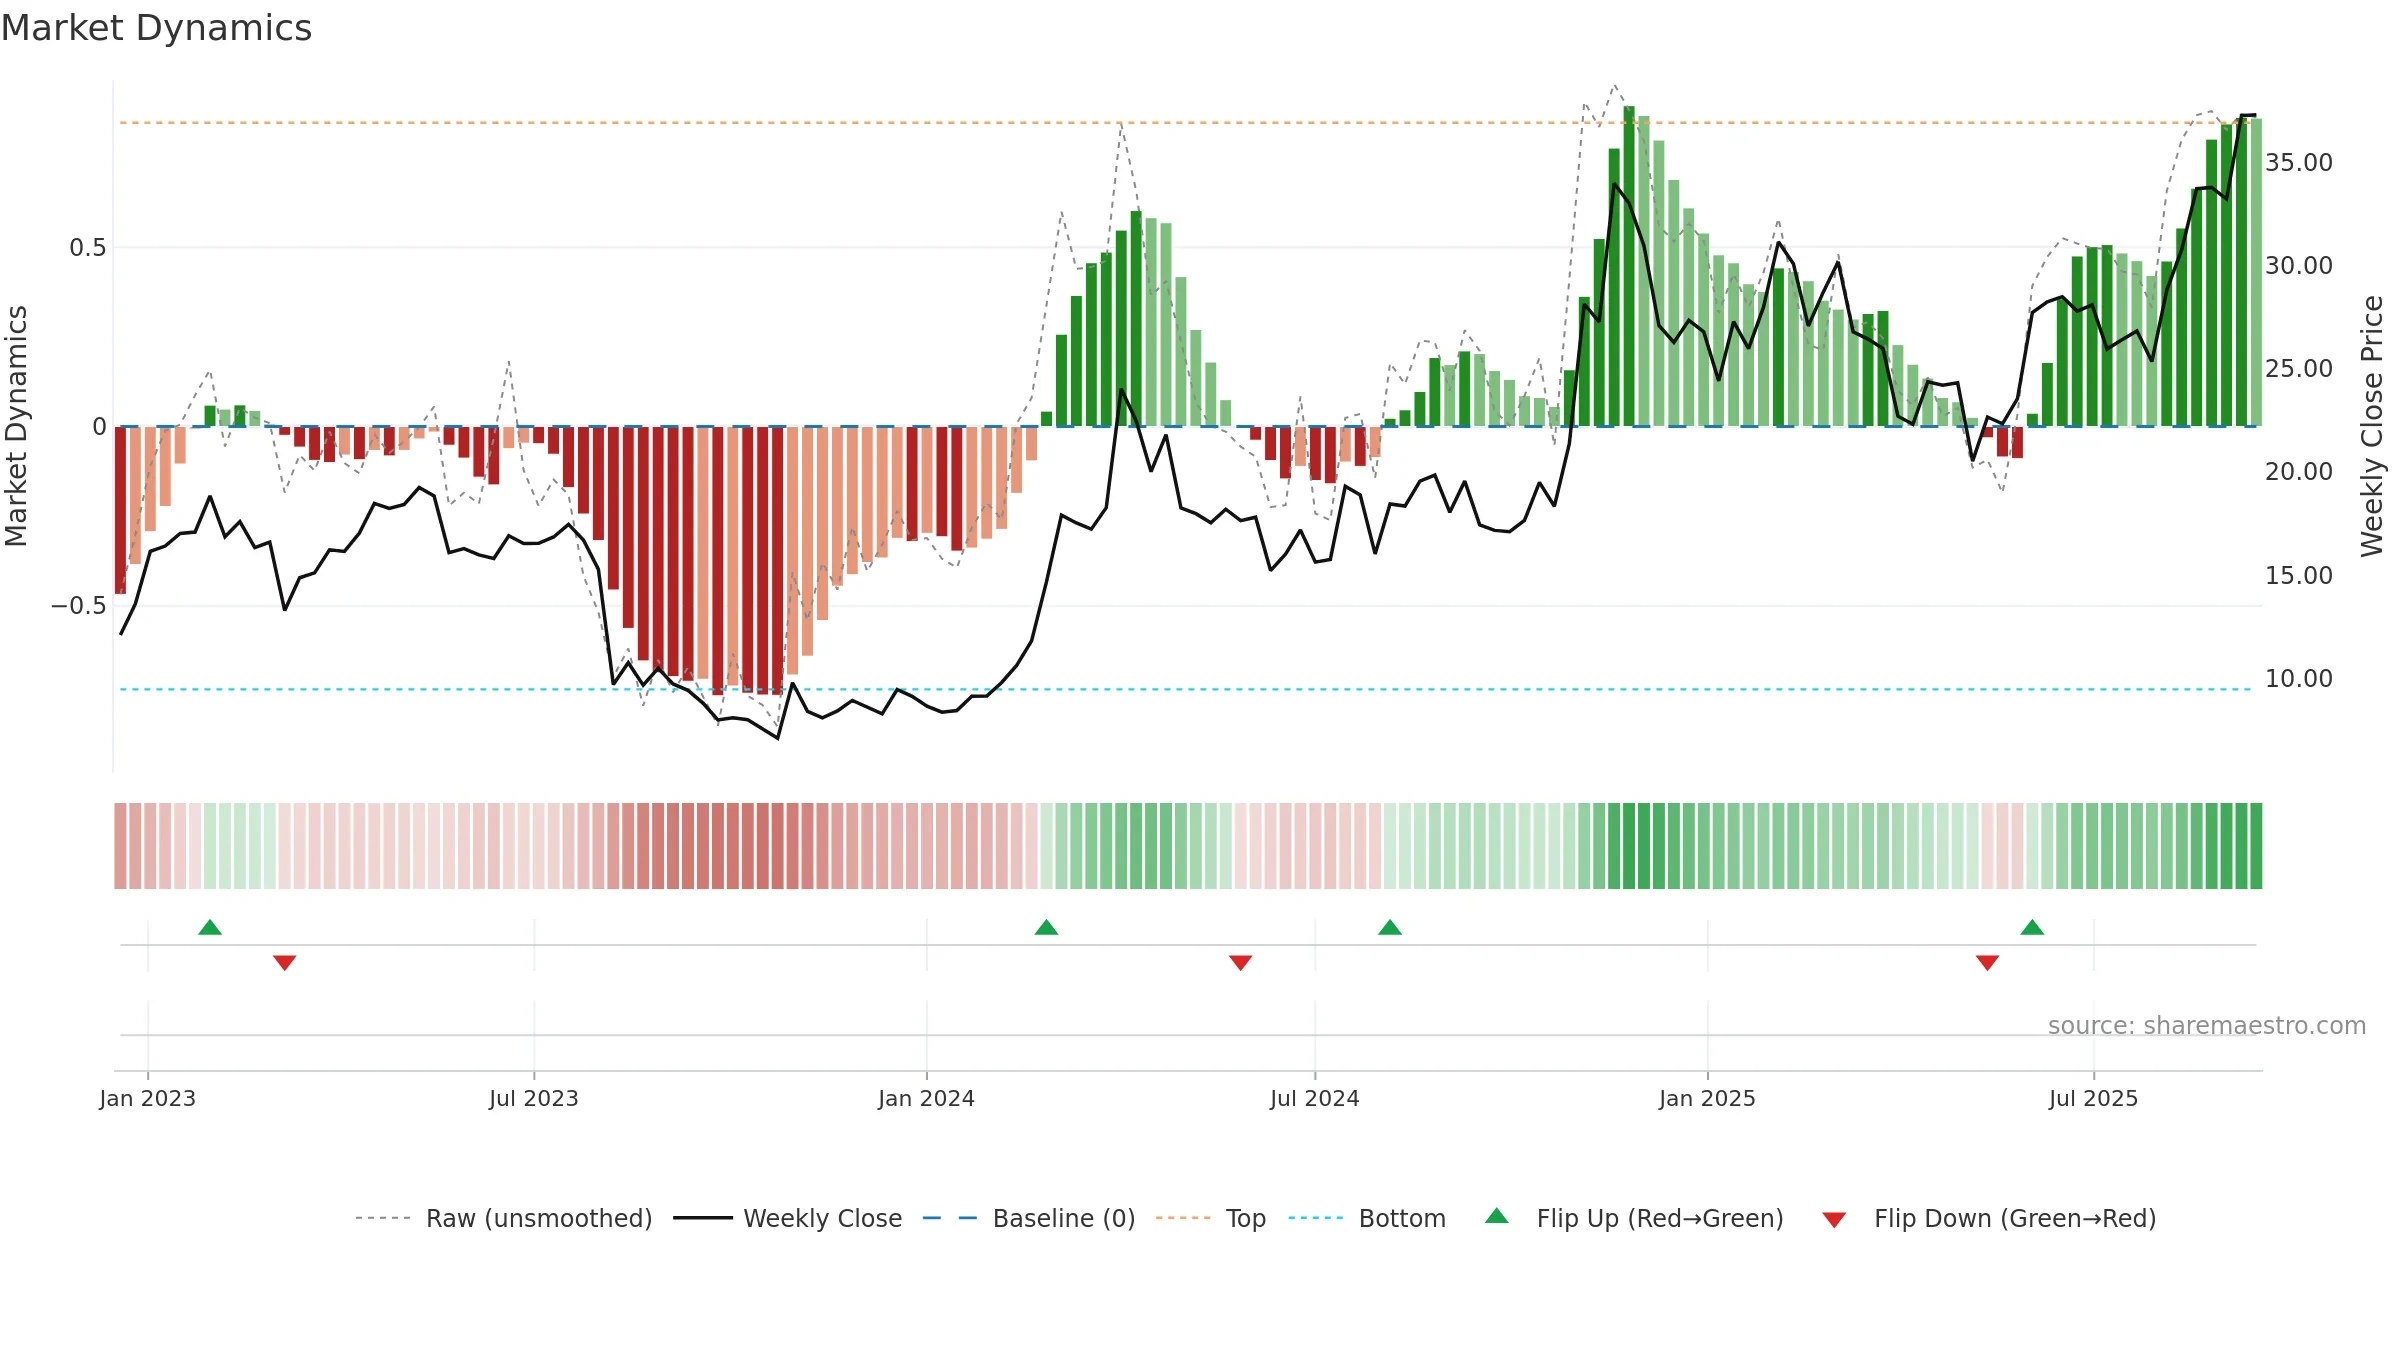
Task: Click the Jul 2025 axis label
Action: (x=2093, y=1098)
